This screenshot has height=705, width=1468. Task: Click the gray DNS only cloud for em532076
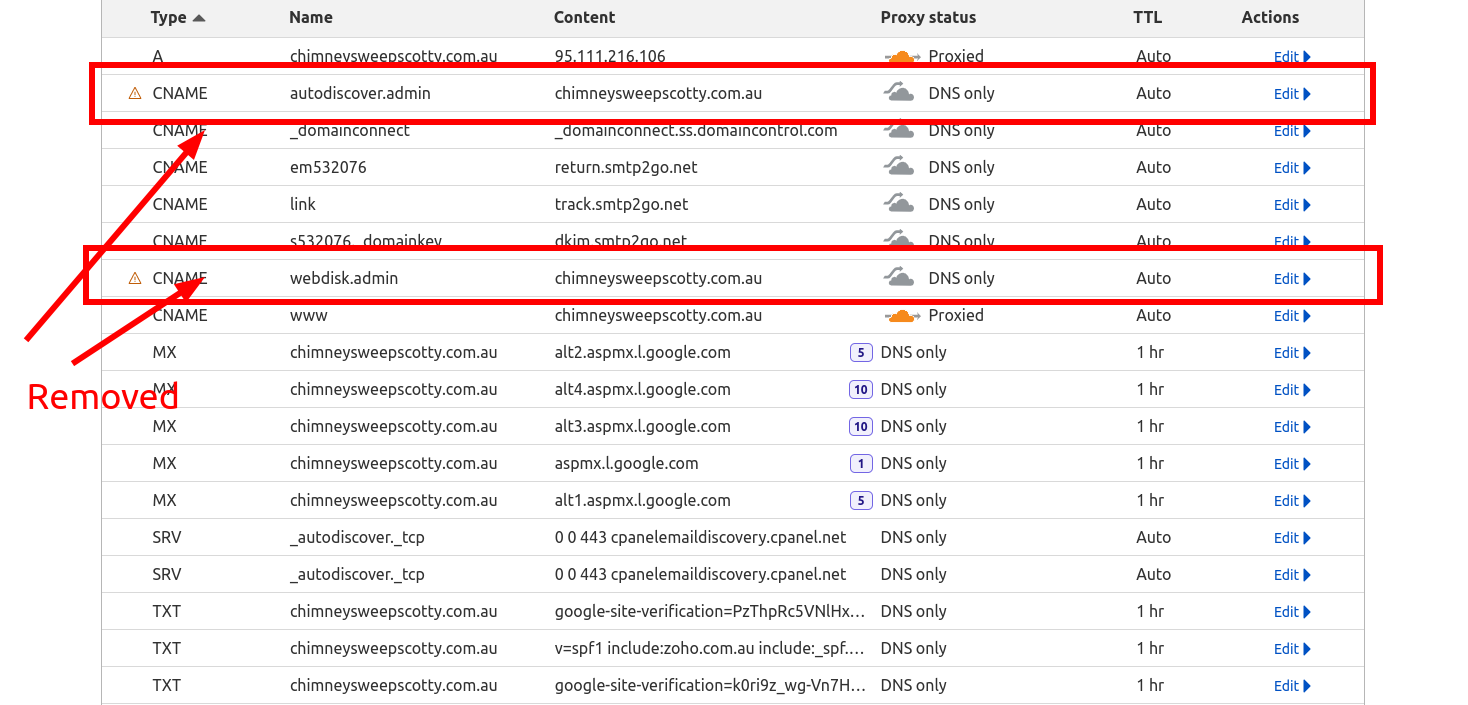pos(899,167)
